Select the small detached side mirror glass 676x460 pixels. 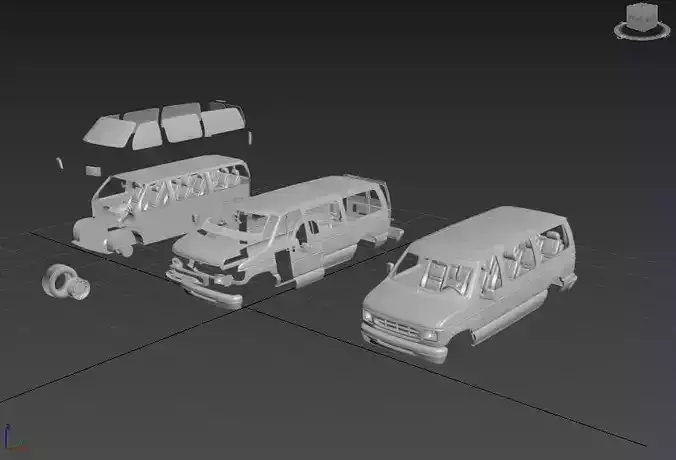(x=93, y=171)
